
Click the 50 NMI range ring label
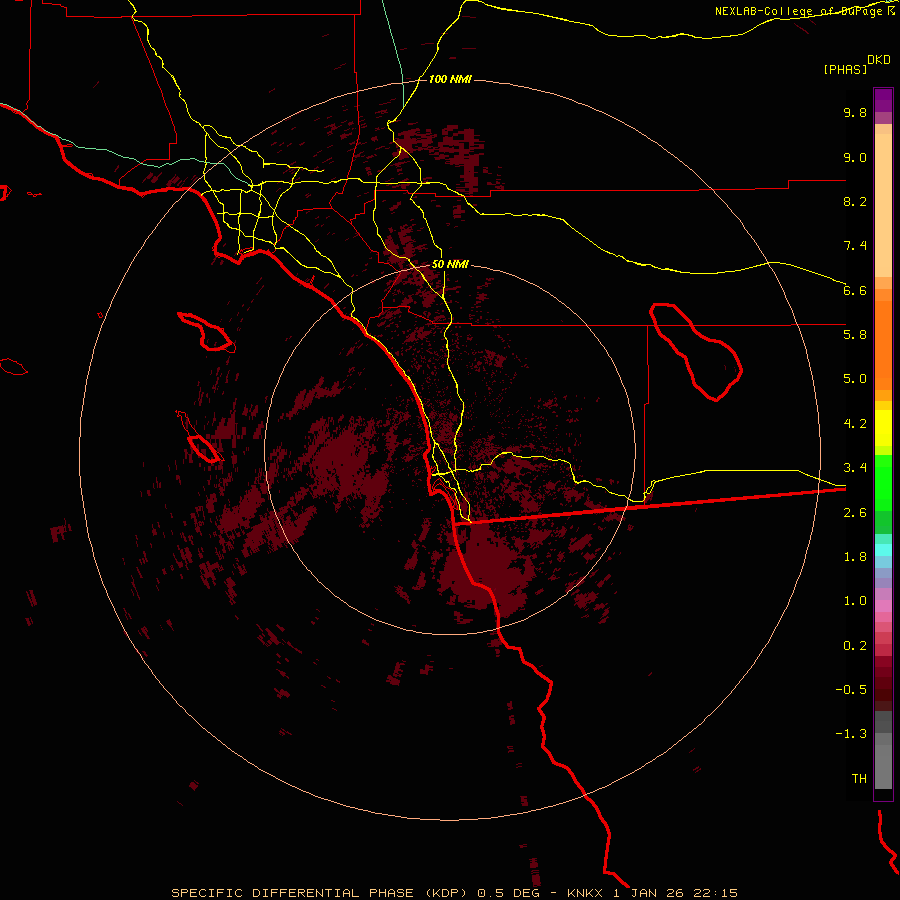tap(450, 265)
